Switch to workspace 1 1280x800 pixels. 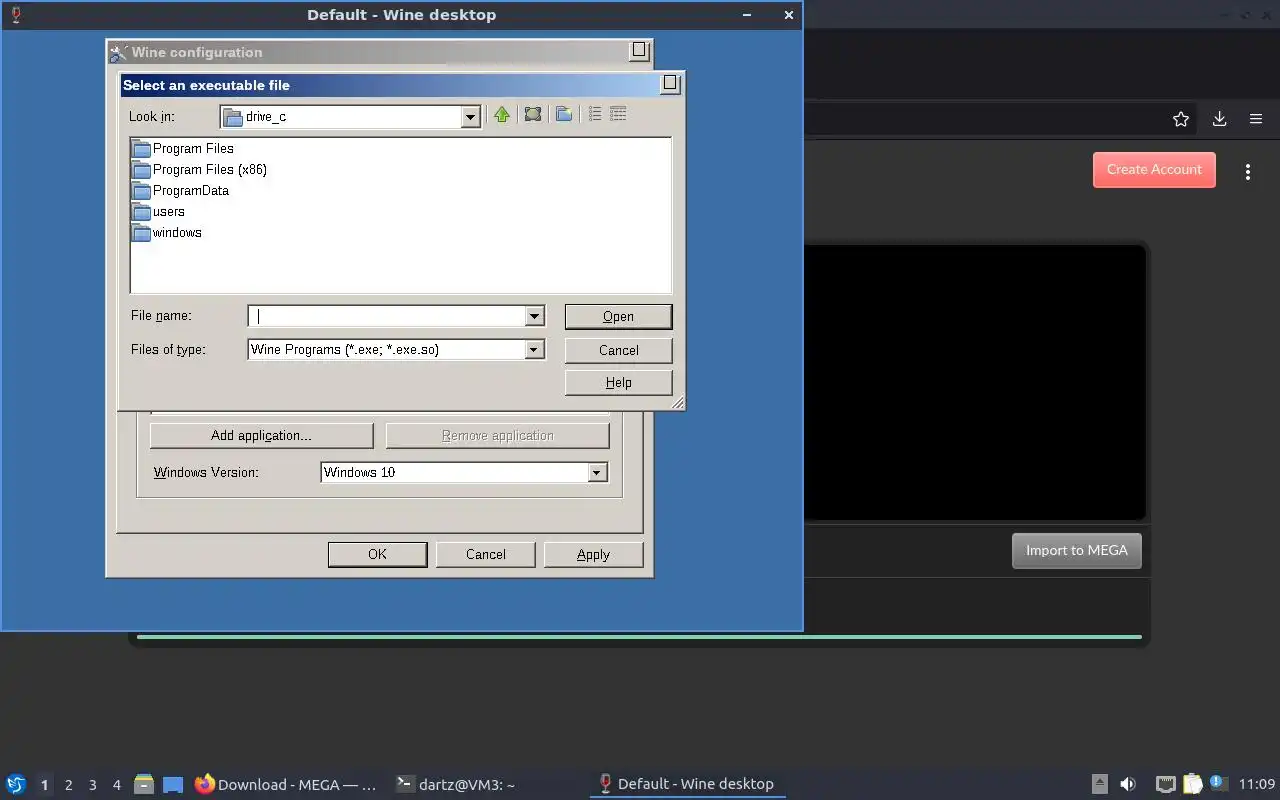point(44,785)
